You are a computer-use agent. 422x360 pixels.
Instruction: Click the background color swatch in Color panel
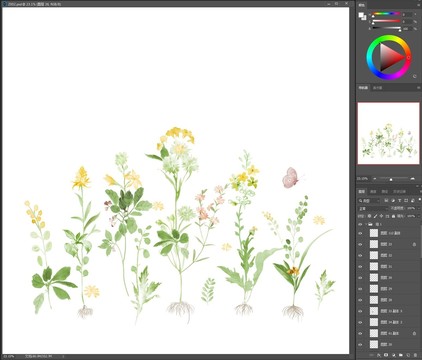[x=364, y=17]
